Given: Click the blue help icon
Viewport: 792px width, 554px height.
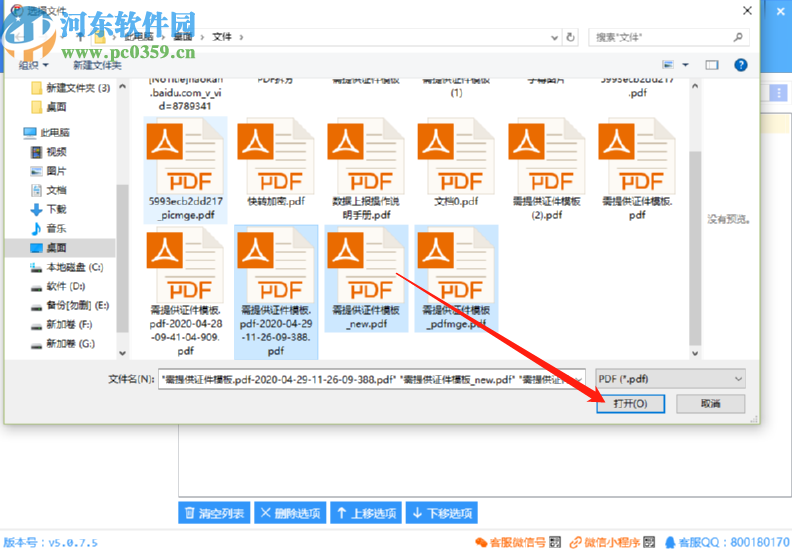Looking at the screenshot, I should pos(740,65).
